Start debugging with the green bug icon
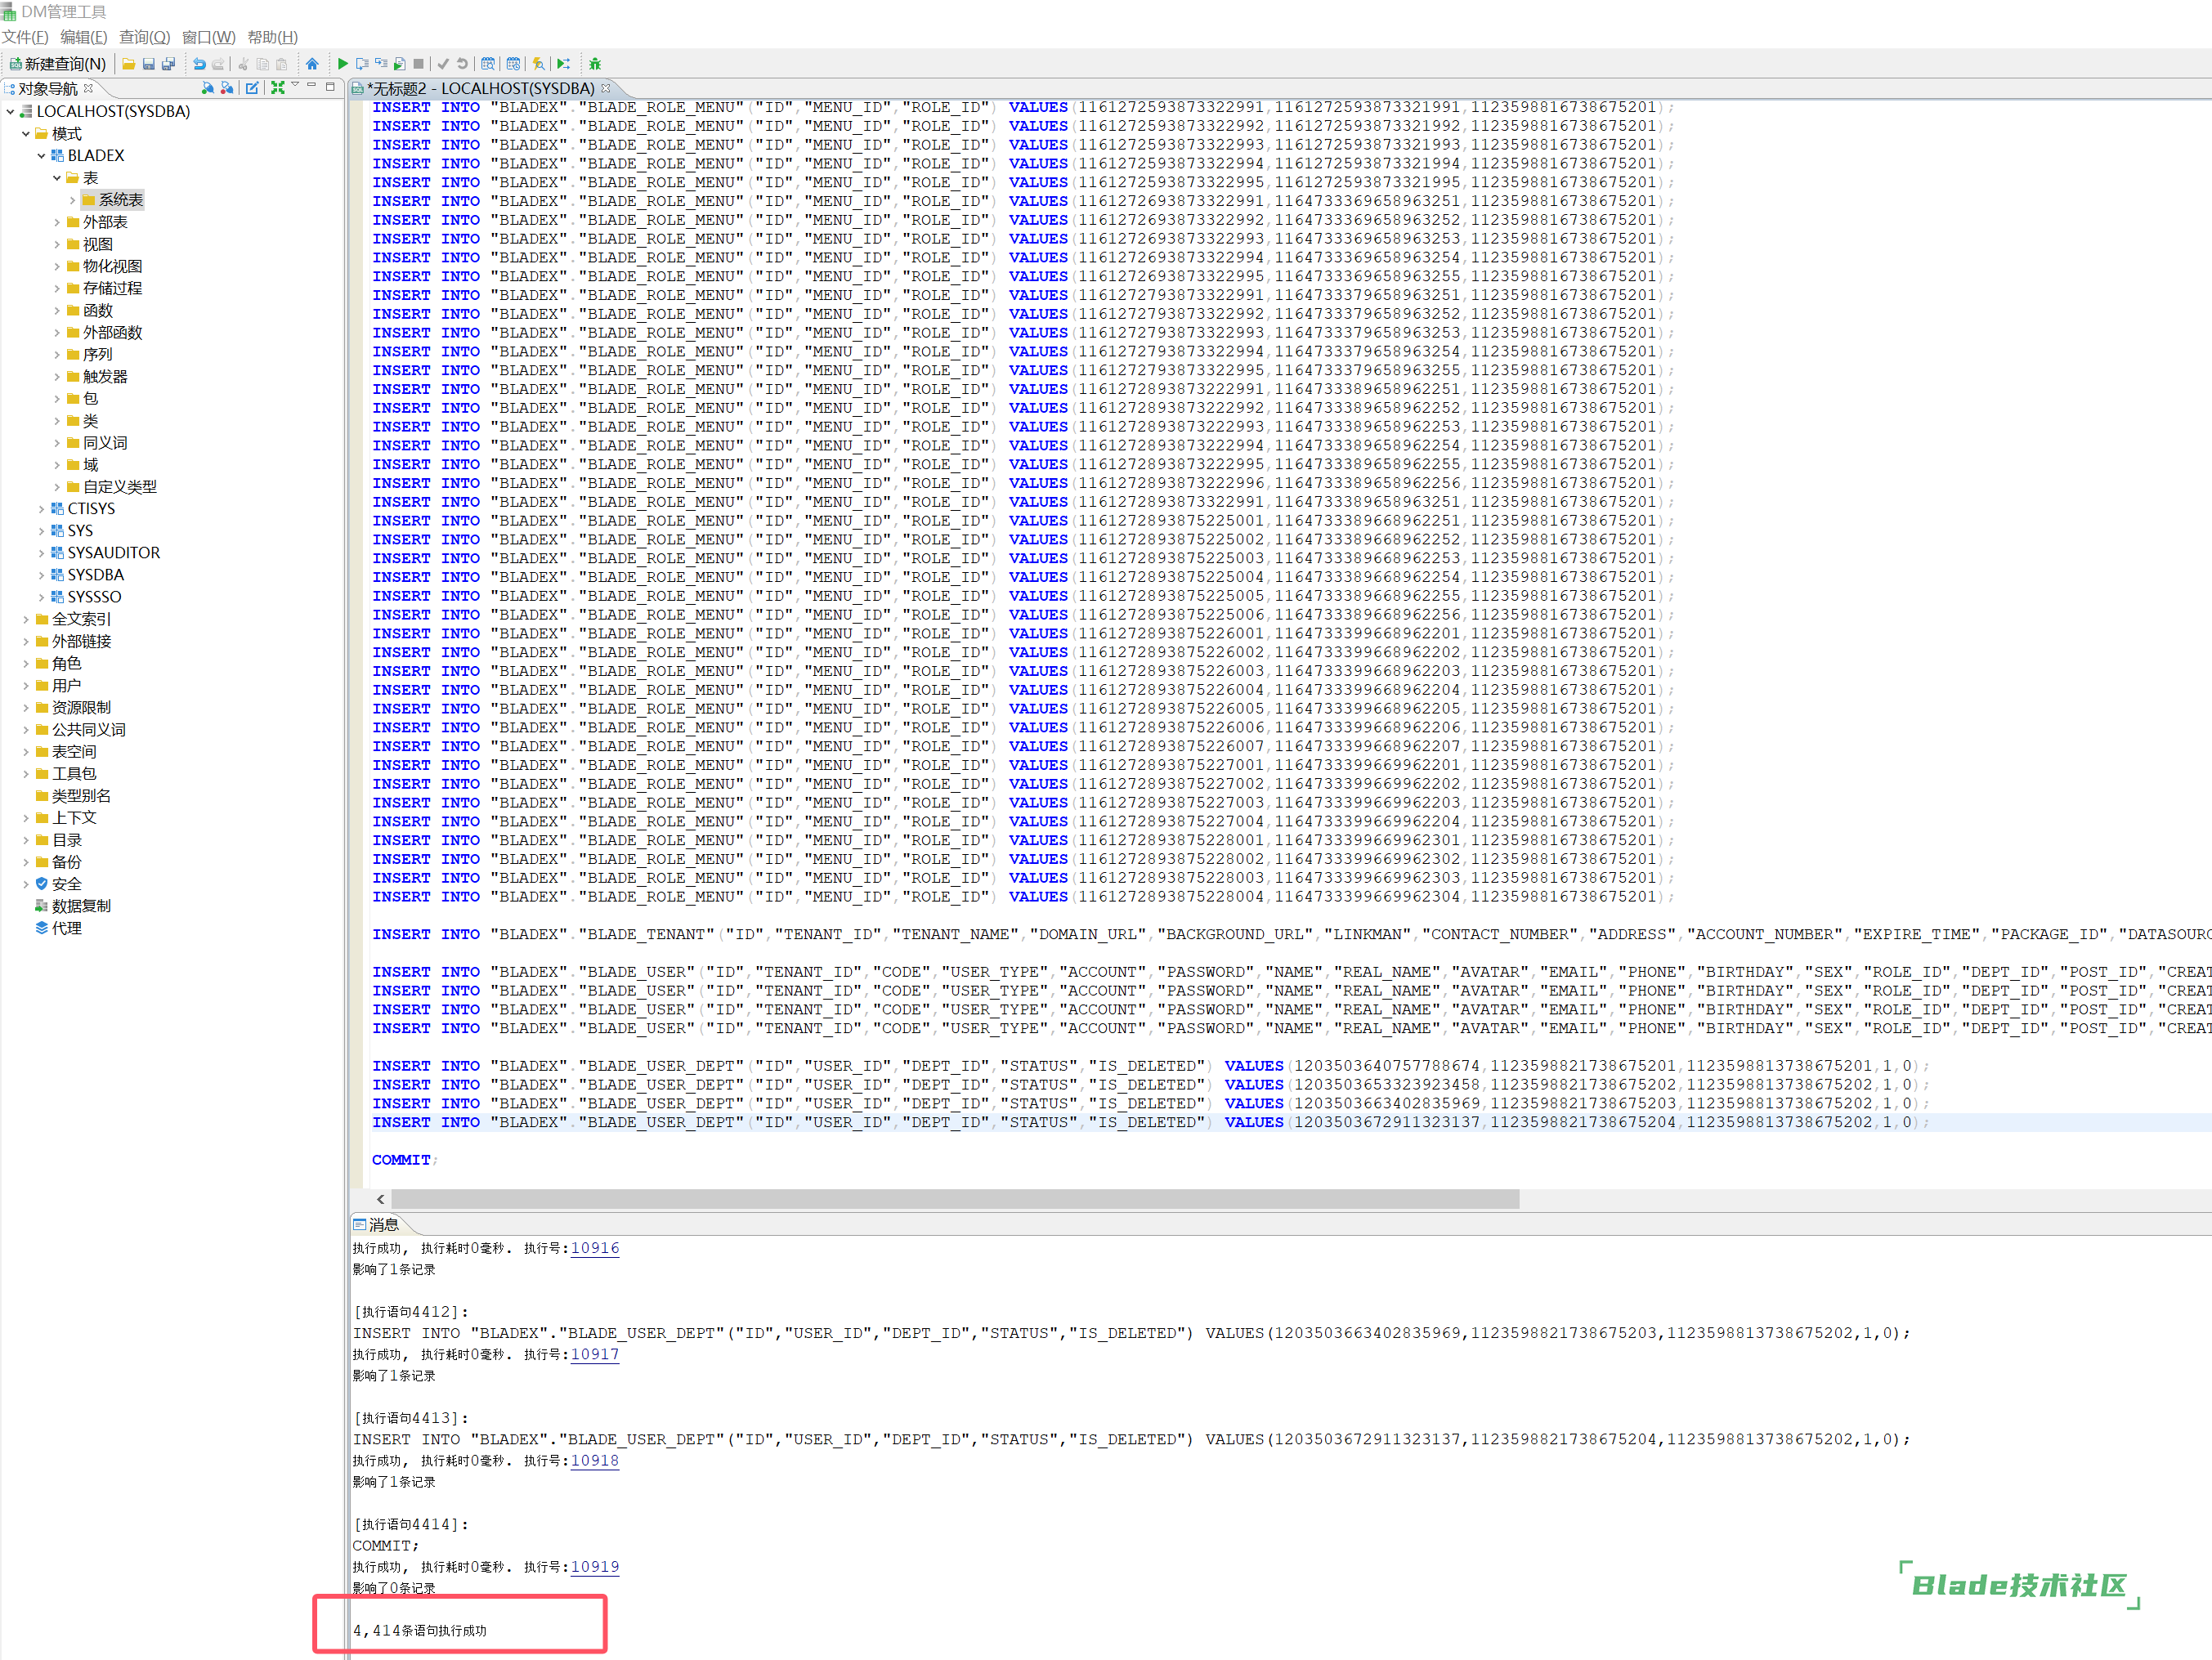The height and width of the screenshot is (1660, 2212). 595,64
